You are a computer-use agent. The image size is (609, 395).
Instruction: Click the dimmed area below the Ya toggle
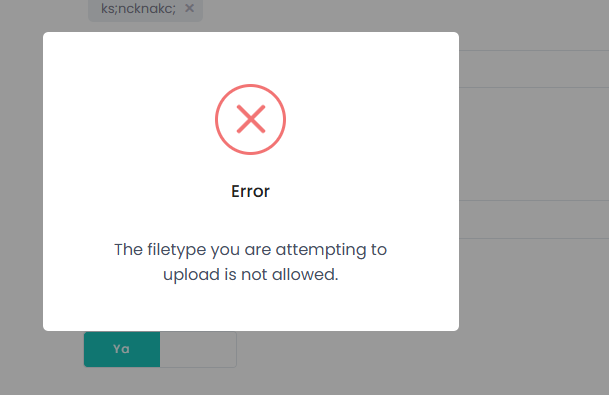160,381
